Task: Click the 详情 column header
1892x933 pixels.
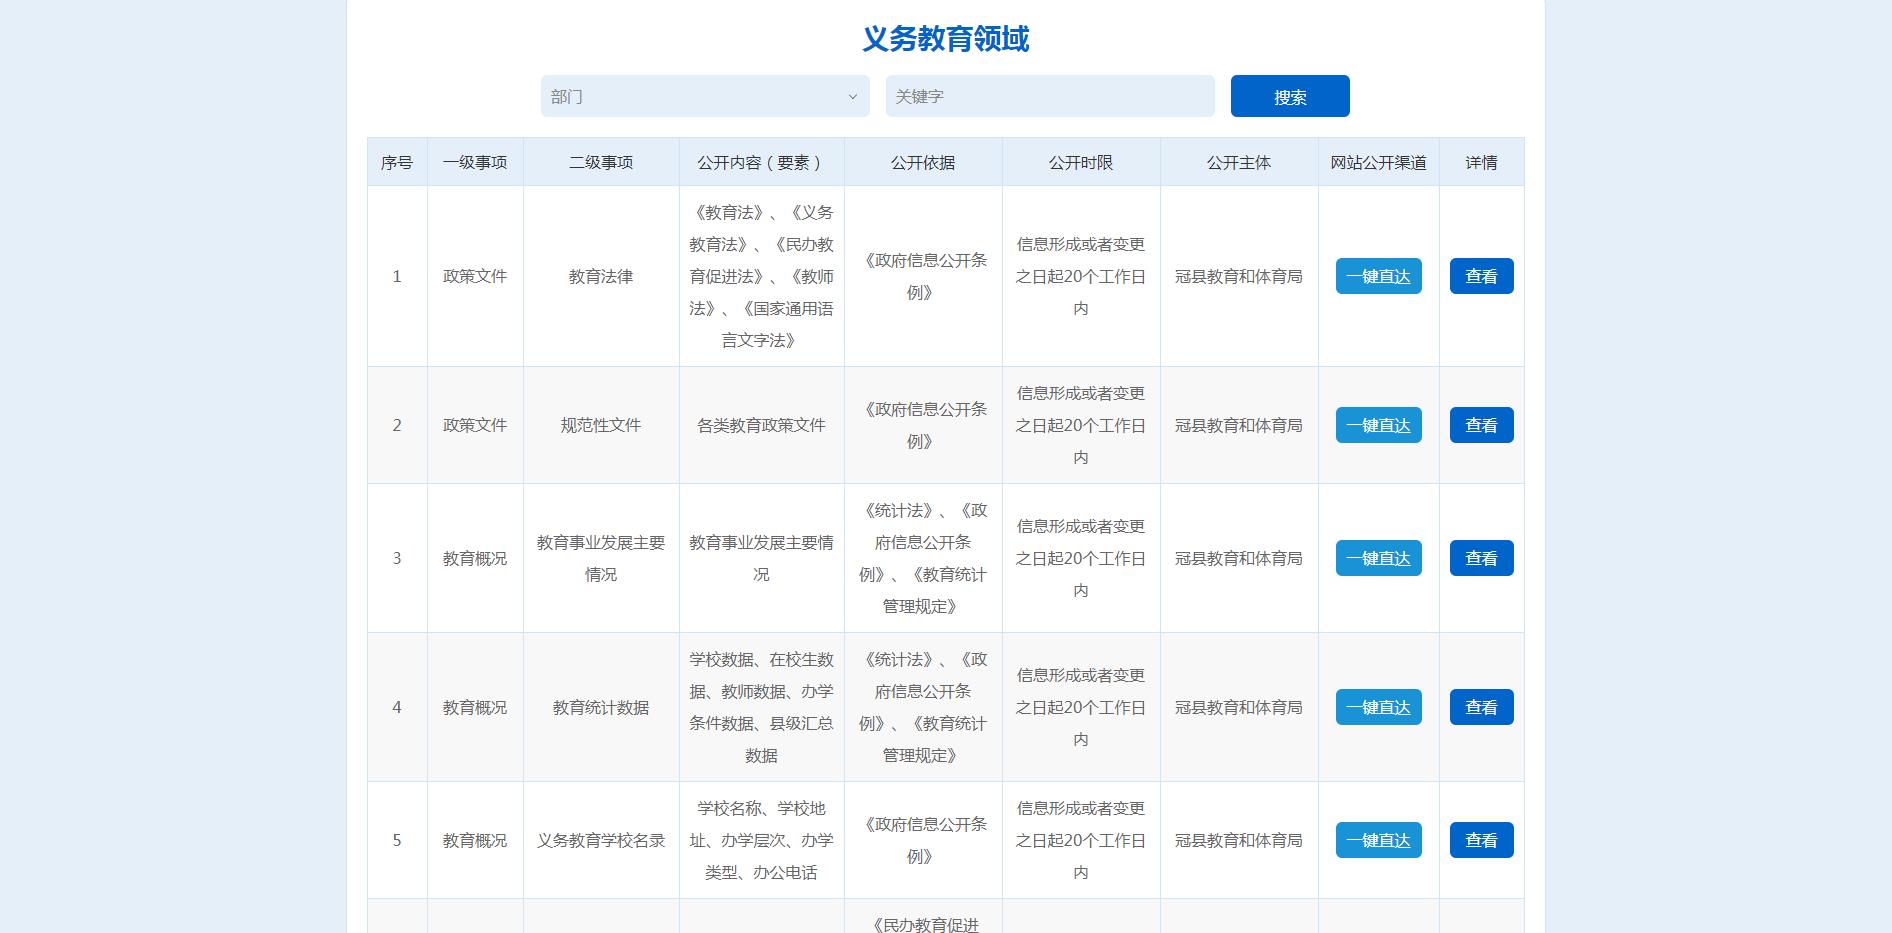Action: [1481, 162]
